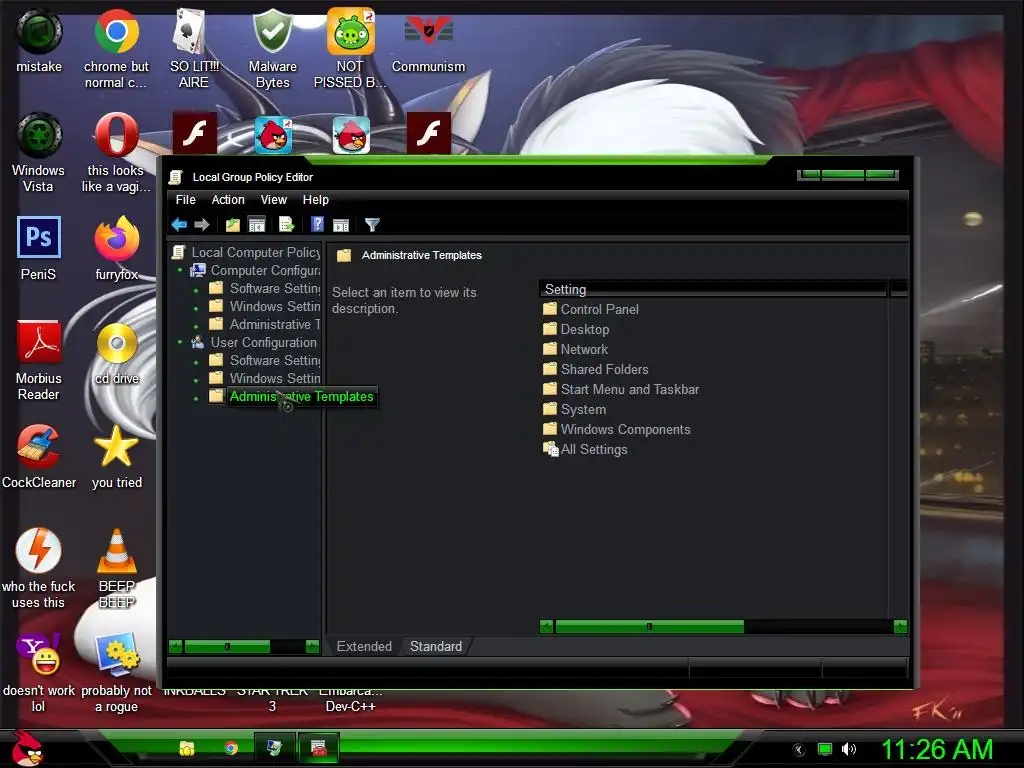The width and height of the screenshot is (1024, 768).
Task: Click the Export List toolbar icon
Action: point(287,225)
